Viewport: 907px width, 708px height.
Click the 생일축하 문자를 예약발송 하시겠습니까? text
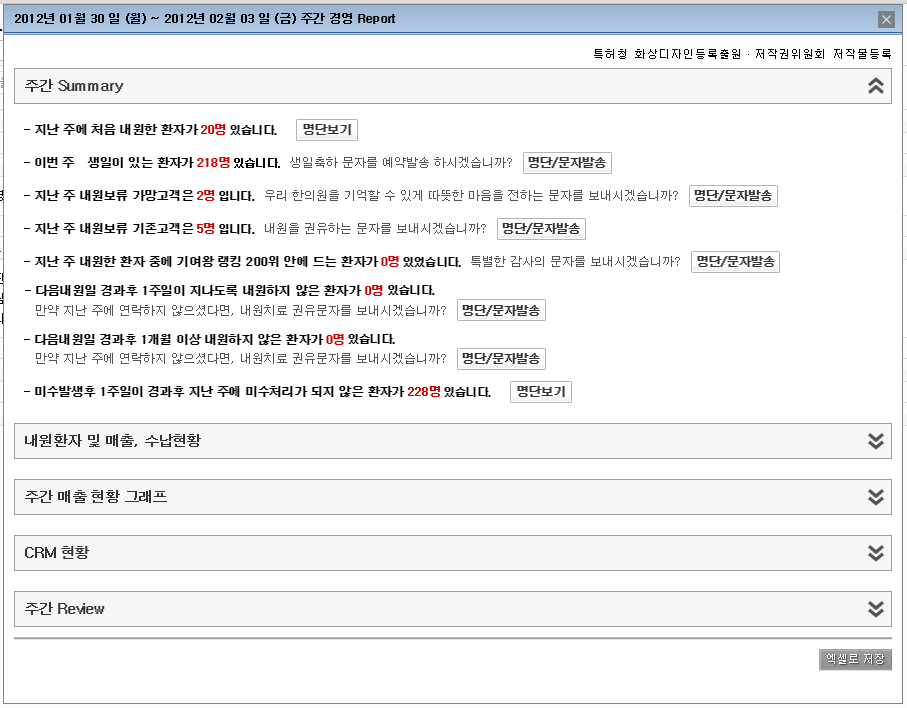(x=401, y=163)
